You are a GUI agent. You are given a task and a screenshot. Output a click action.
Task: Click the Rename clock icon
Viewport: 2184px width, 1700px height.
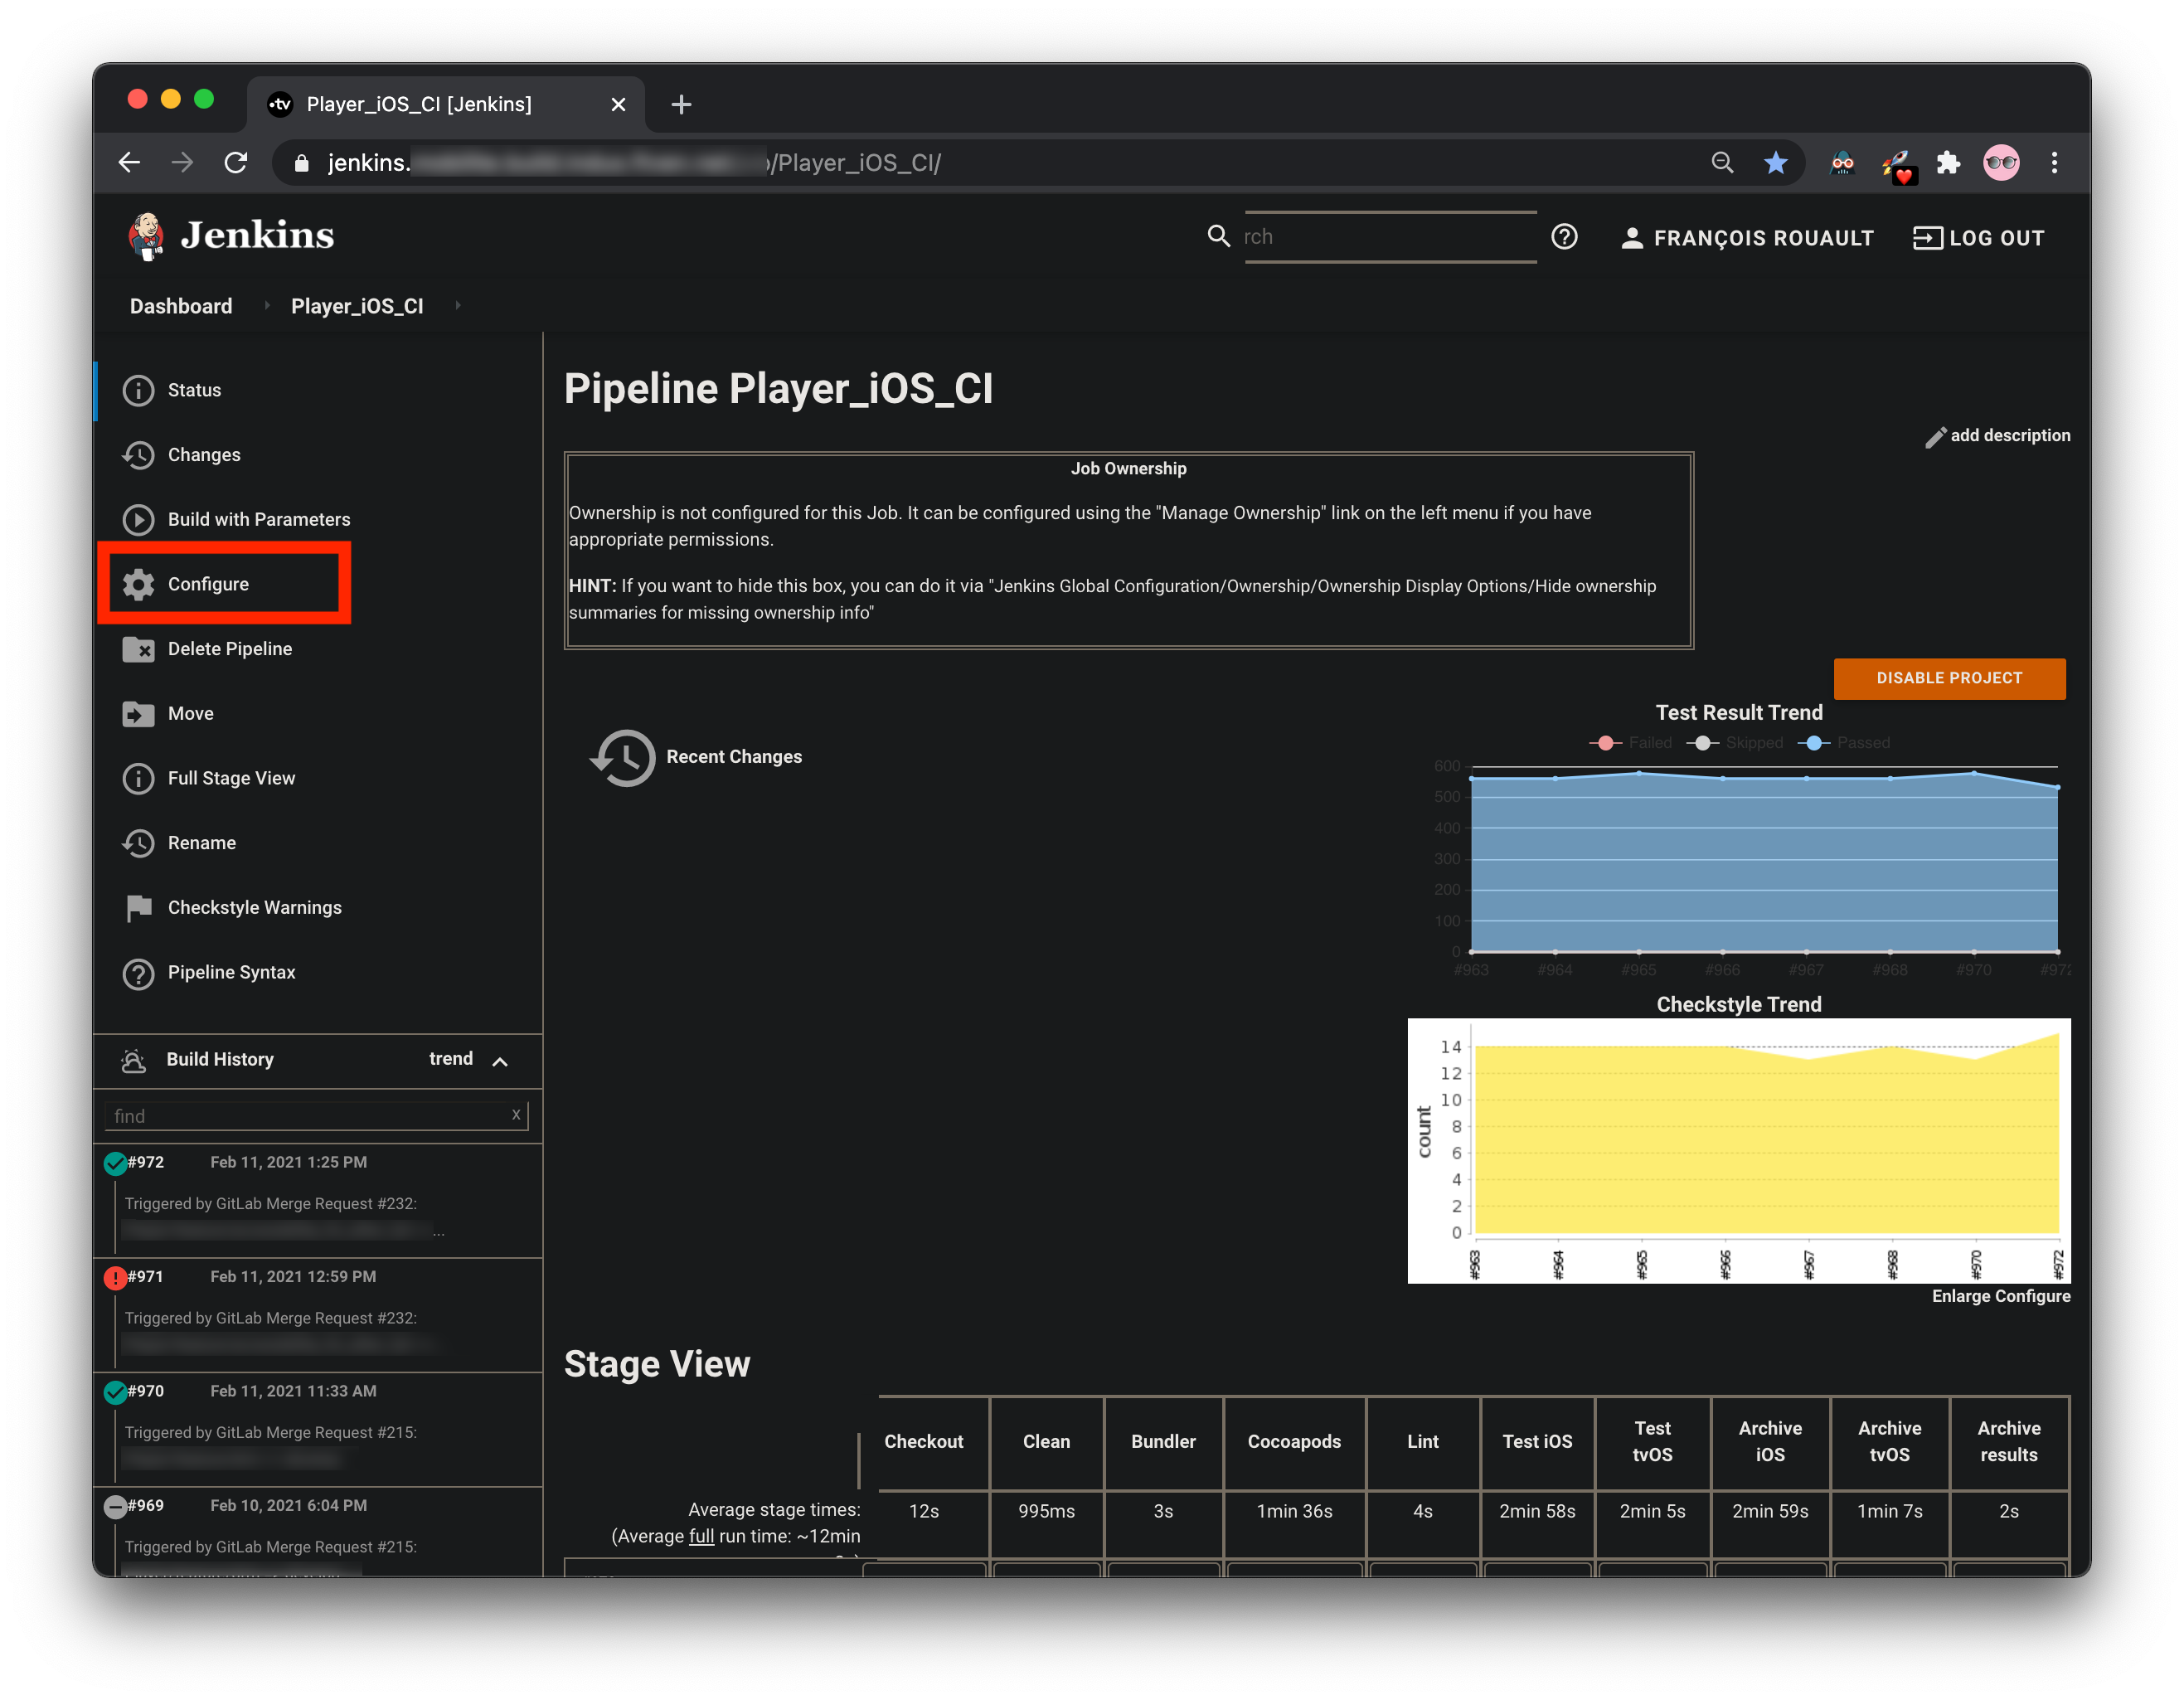pos(138,843)
